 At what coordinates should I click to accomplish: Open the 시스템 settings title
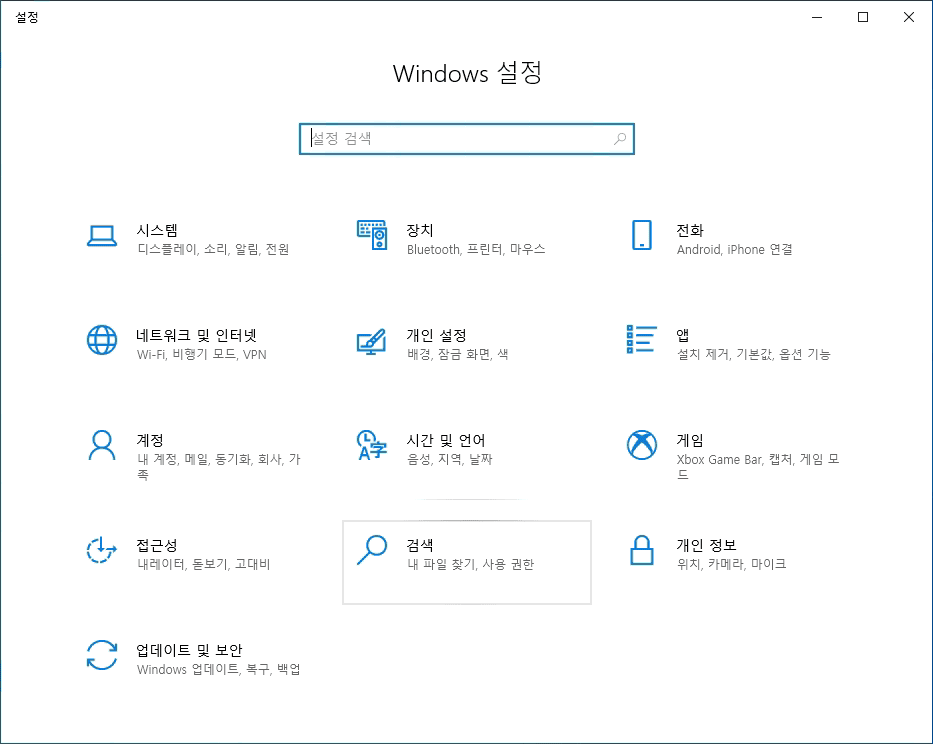[x=157, y=230]
